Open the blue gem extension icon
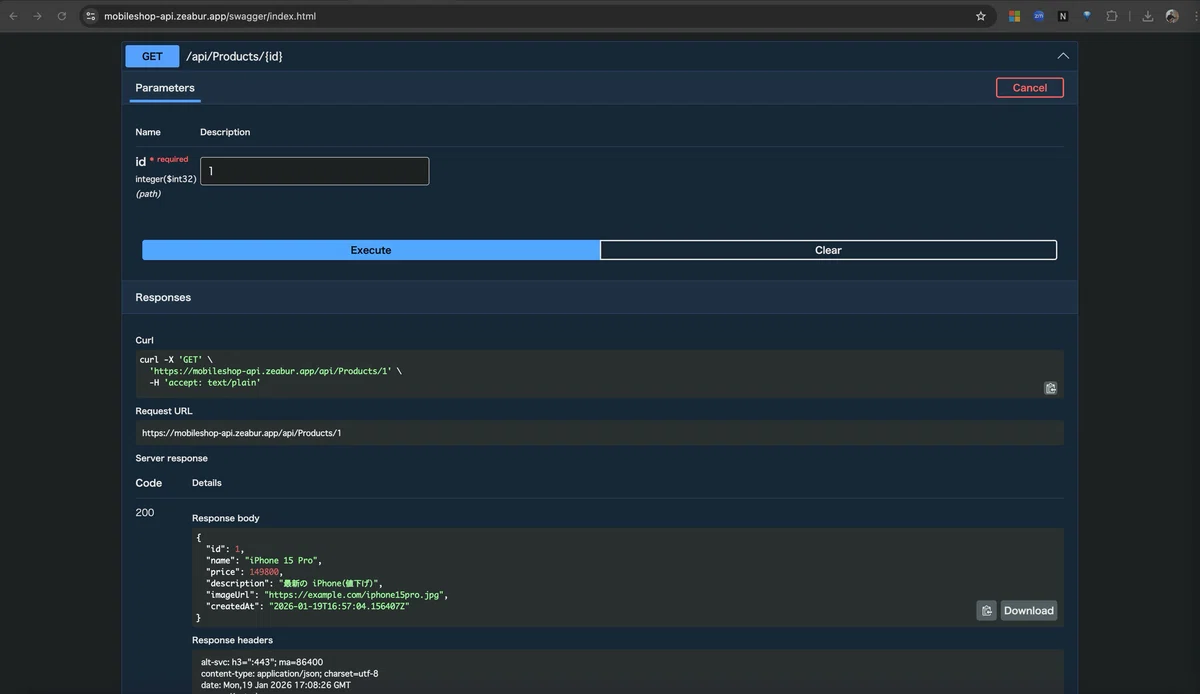 (1087, 16)
